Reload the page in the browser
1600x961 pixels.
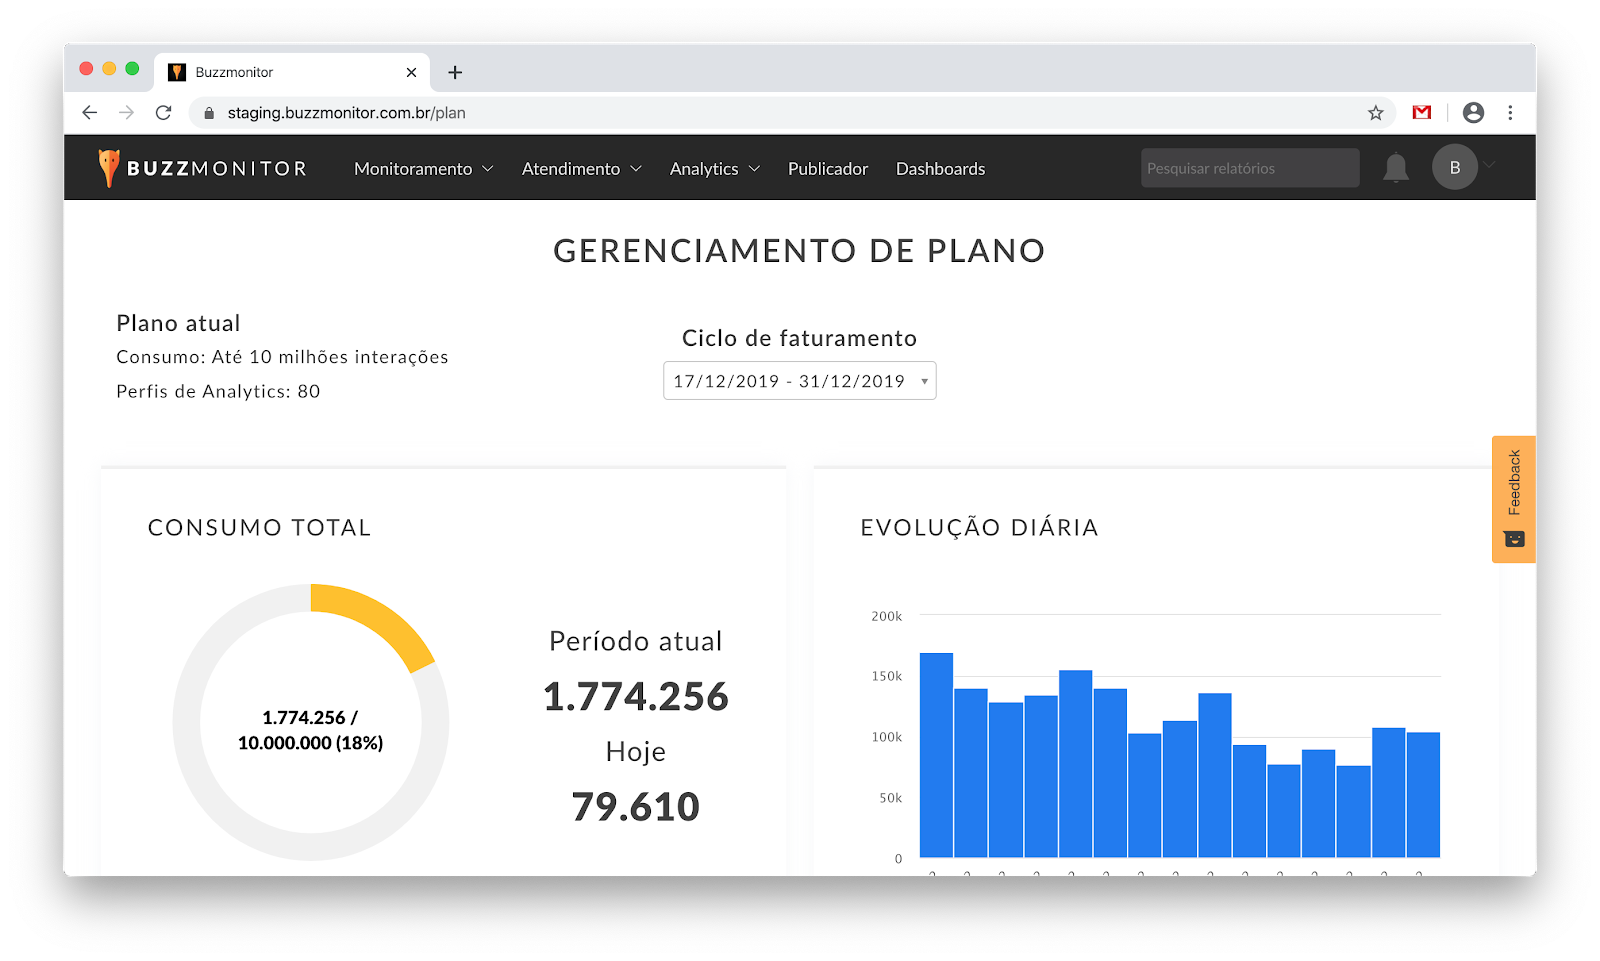pos(164,113)
